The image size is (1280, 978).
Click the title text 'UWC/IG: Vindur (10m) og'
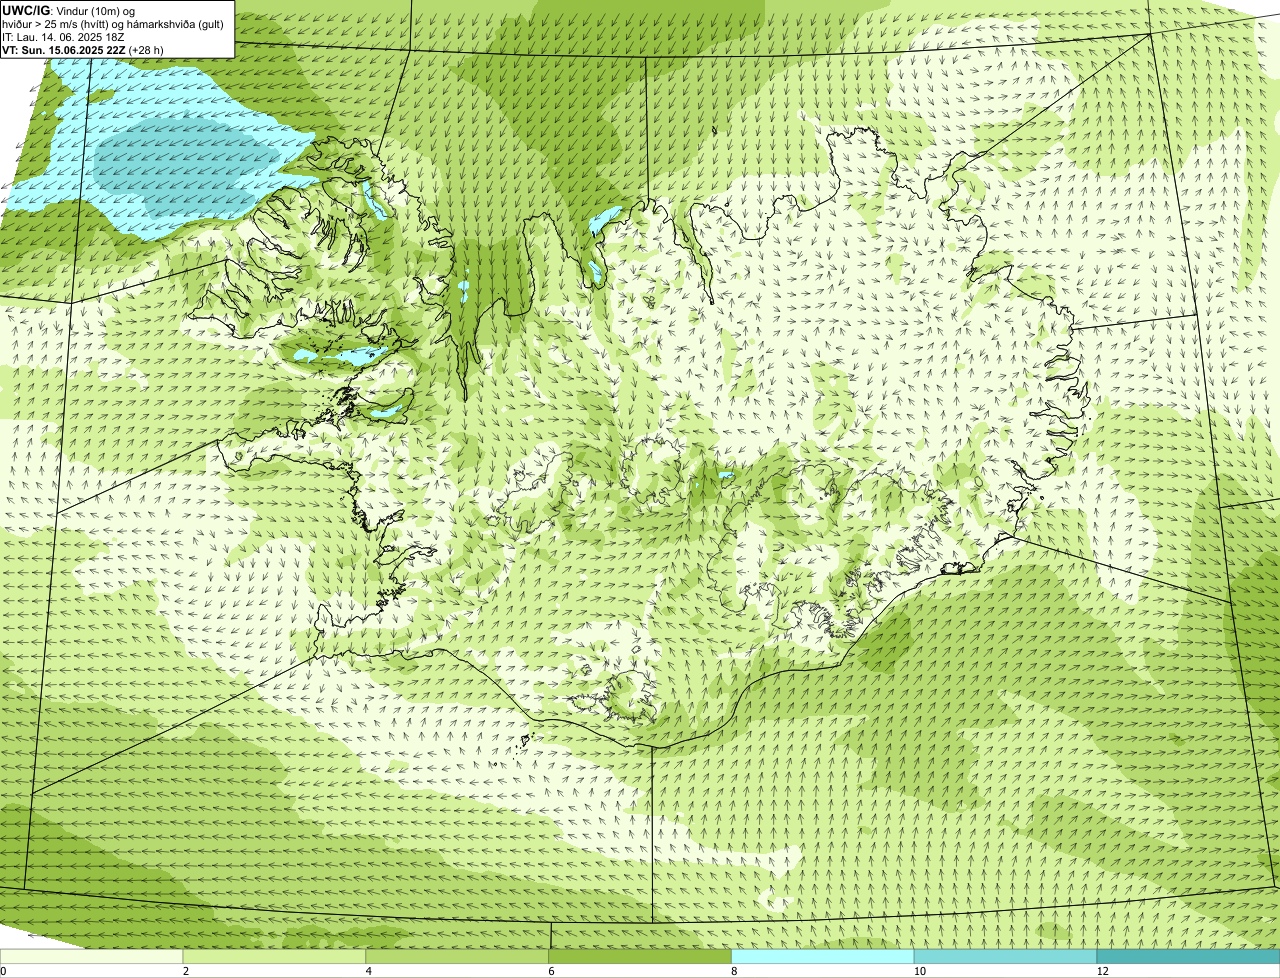pyautogui.click(x=69, y=10)
